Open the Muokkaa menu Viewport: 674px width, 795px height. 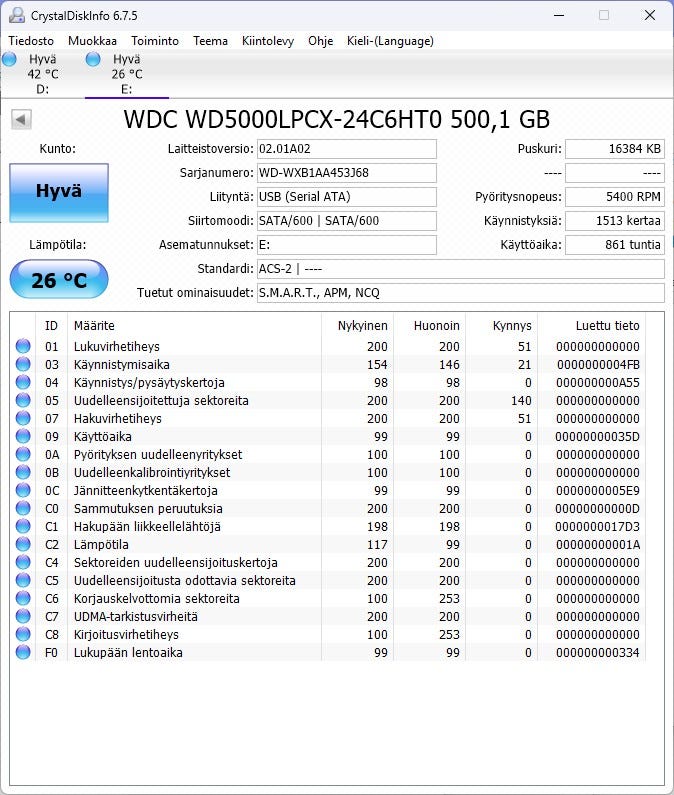(x=92, y=41)
